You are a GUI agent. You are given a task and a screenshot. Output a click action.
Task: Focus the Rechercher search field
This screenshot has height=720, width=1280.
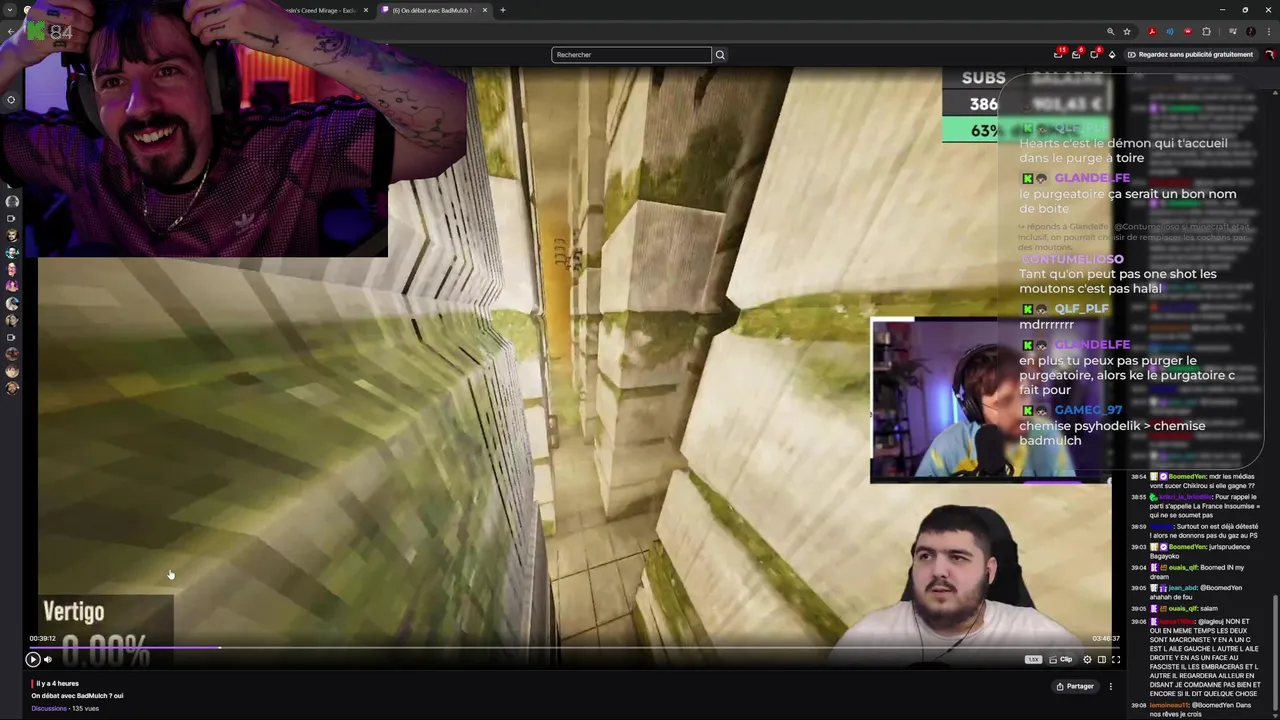[x=631, y=55]
